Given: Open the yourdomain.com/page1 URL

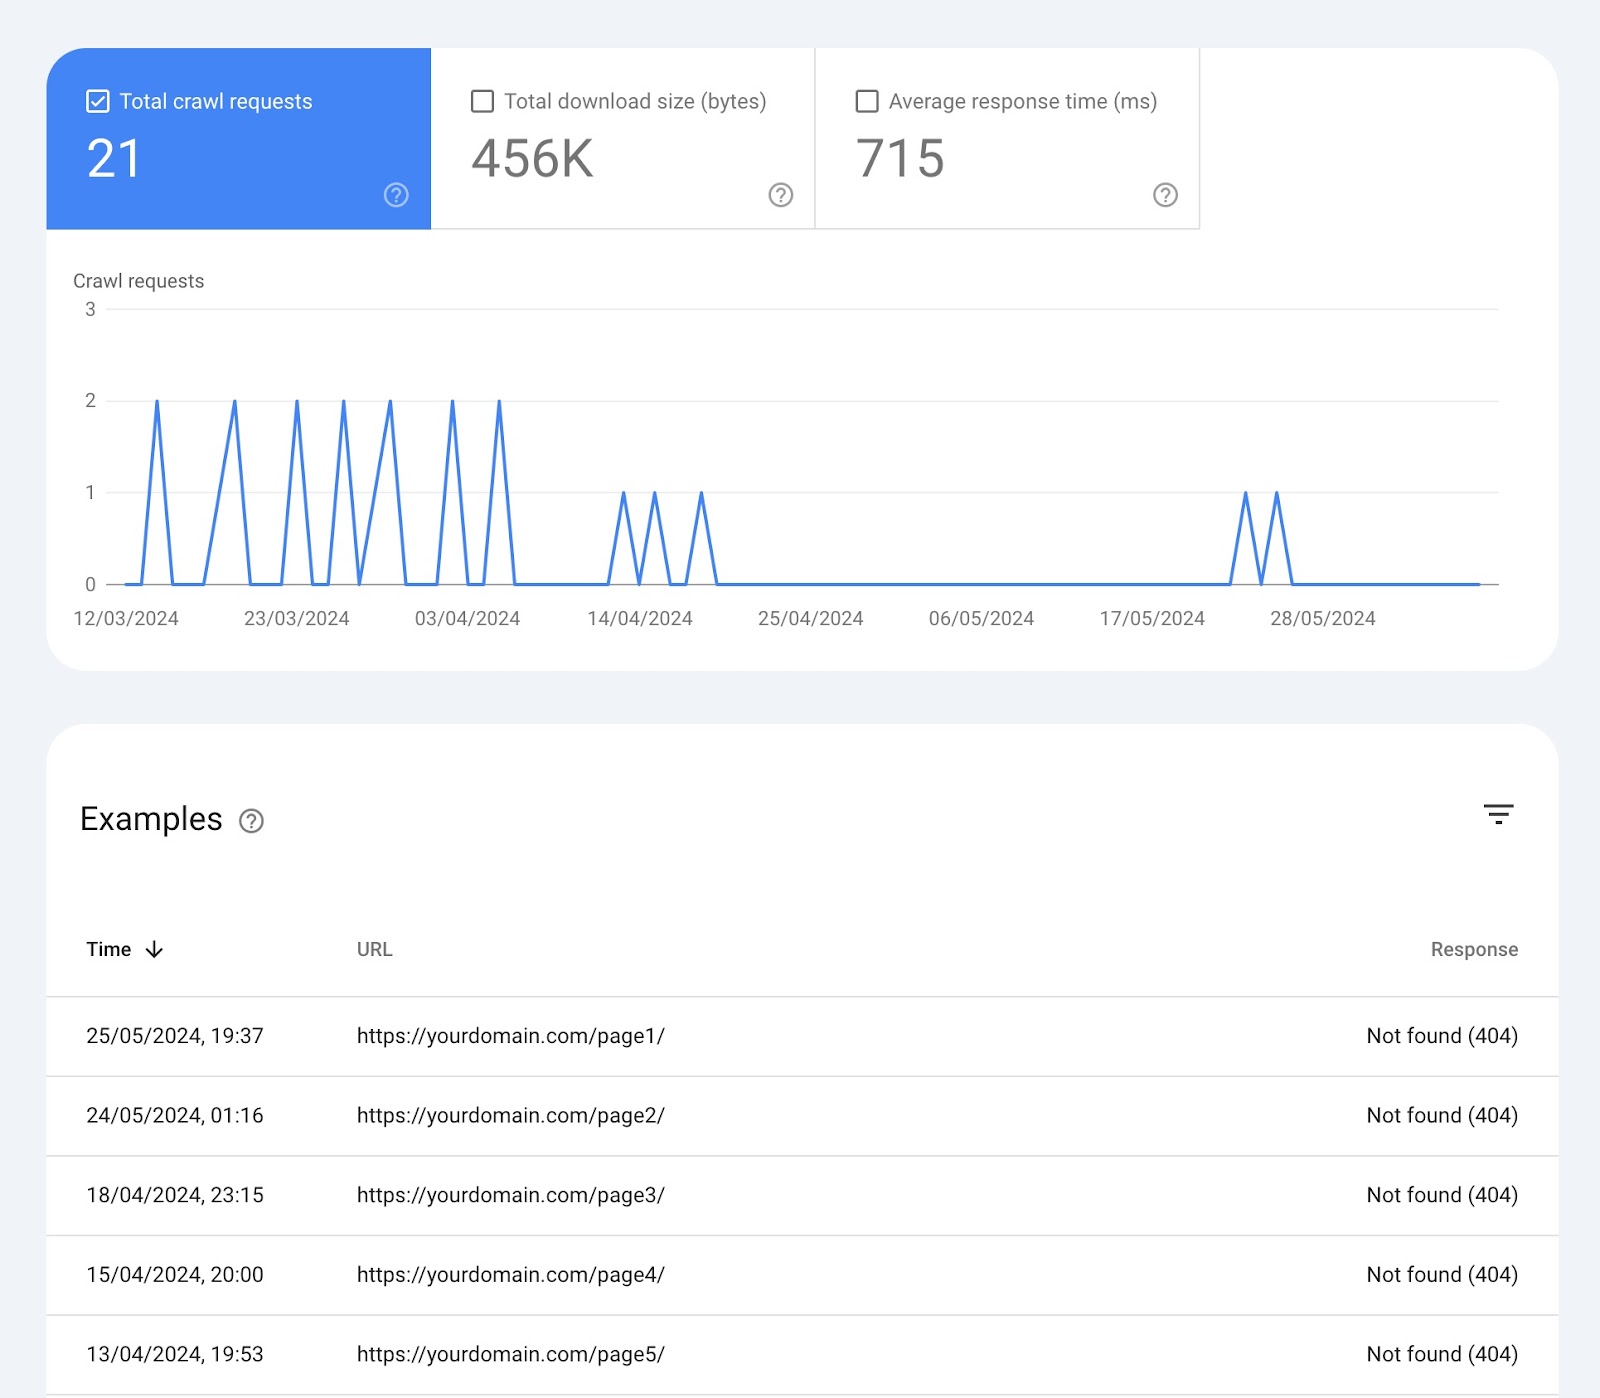Looking at the screenshot, I should click(x=510, y=1036).
